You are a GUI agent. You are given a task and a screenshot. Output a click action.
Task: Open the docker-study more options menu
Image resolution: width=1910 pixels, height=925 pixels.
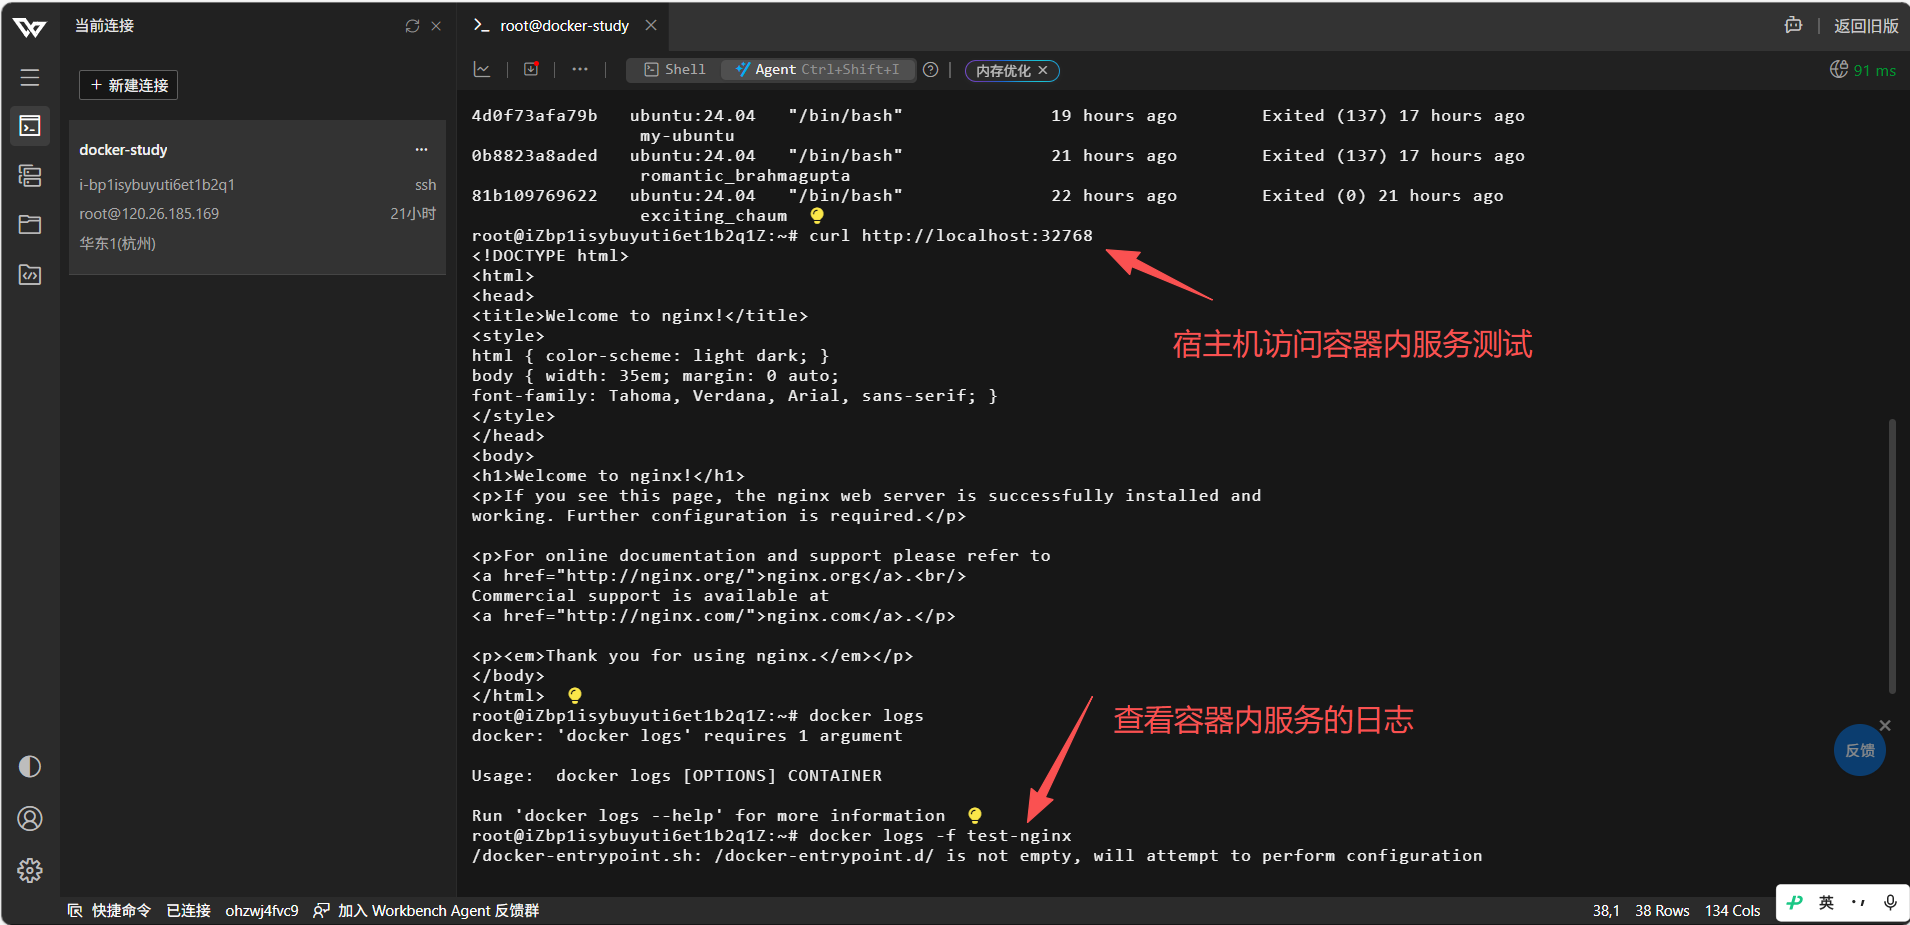[x=421, y=150]
